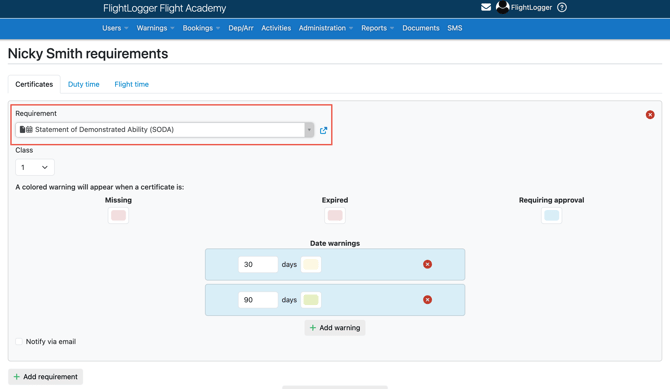Screen dimensions: 670x389
Task: Click the FlightLogger username in header
Action: pos(531,7)
